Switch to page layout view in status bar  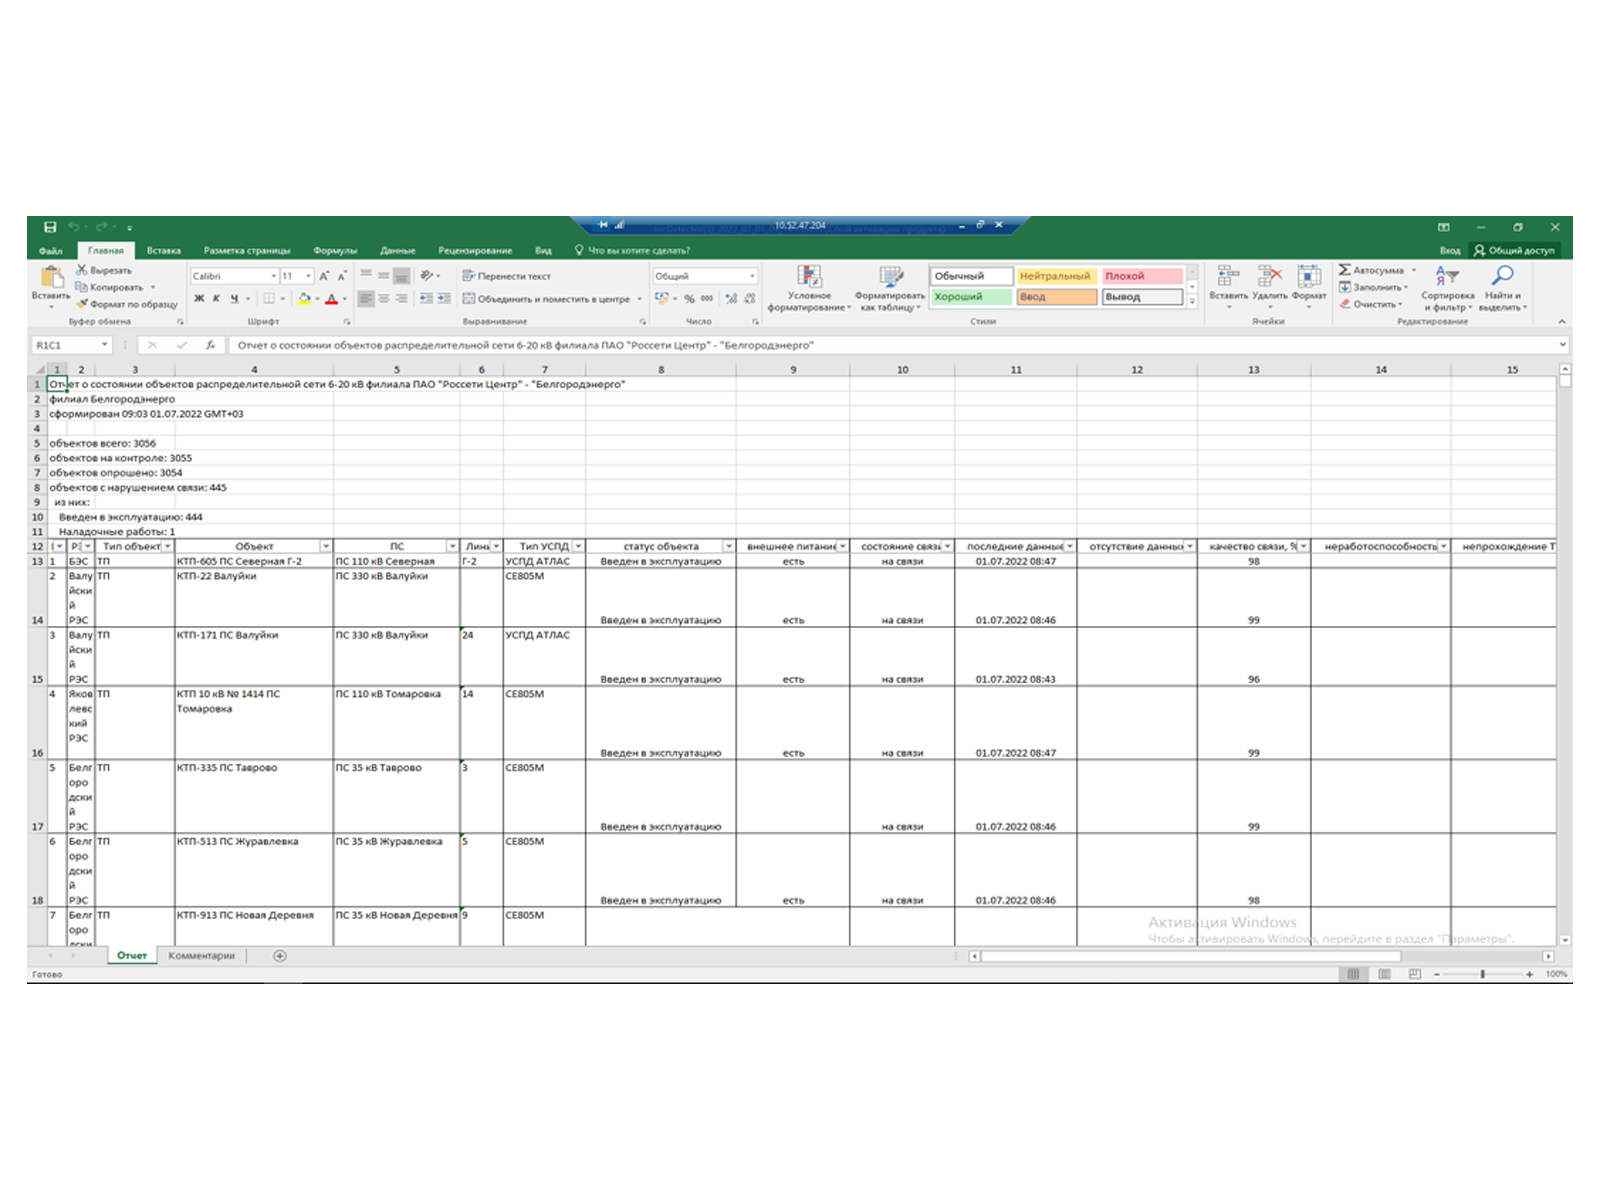pyautogui.click(x=1384, y=974)
